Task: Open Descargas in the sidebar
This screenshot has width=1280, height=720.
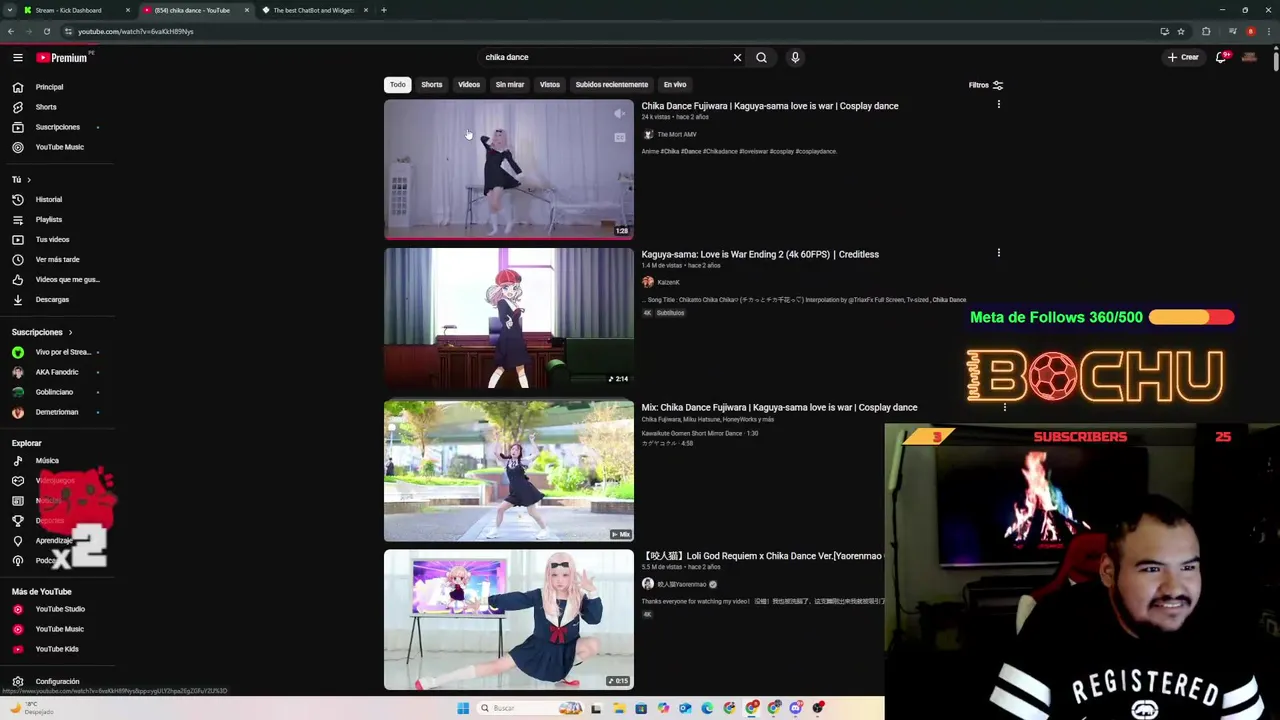Action: tap(52, 299)
